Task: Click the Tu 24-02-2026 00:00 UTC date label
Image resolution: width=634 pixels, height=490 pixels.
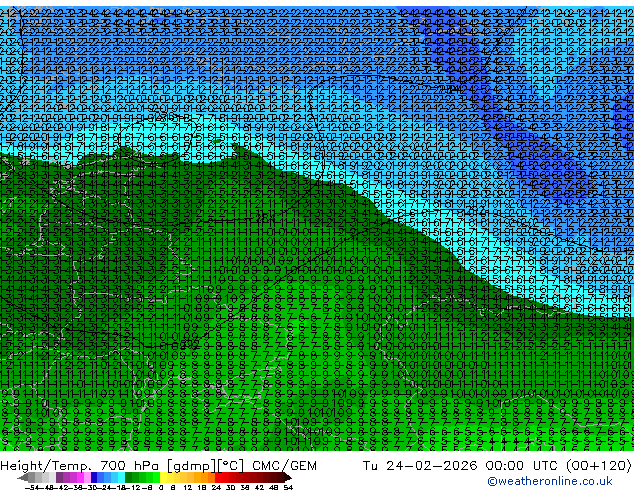Action: tap(461, 466)
